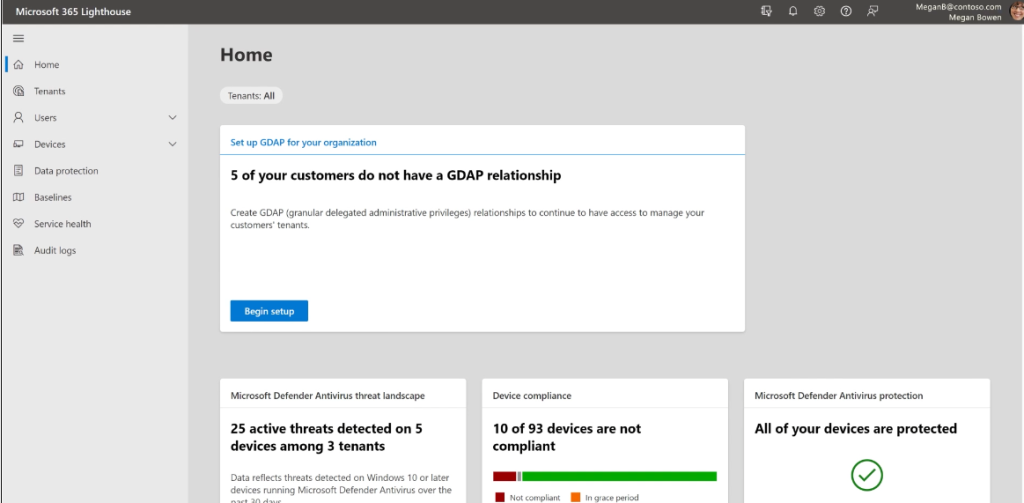The width and height of the screenshot is (1024, 503).
Task: Click Microsoft 365 Lighthouse title
Action: click(x=72, y=11)
